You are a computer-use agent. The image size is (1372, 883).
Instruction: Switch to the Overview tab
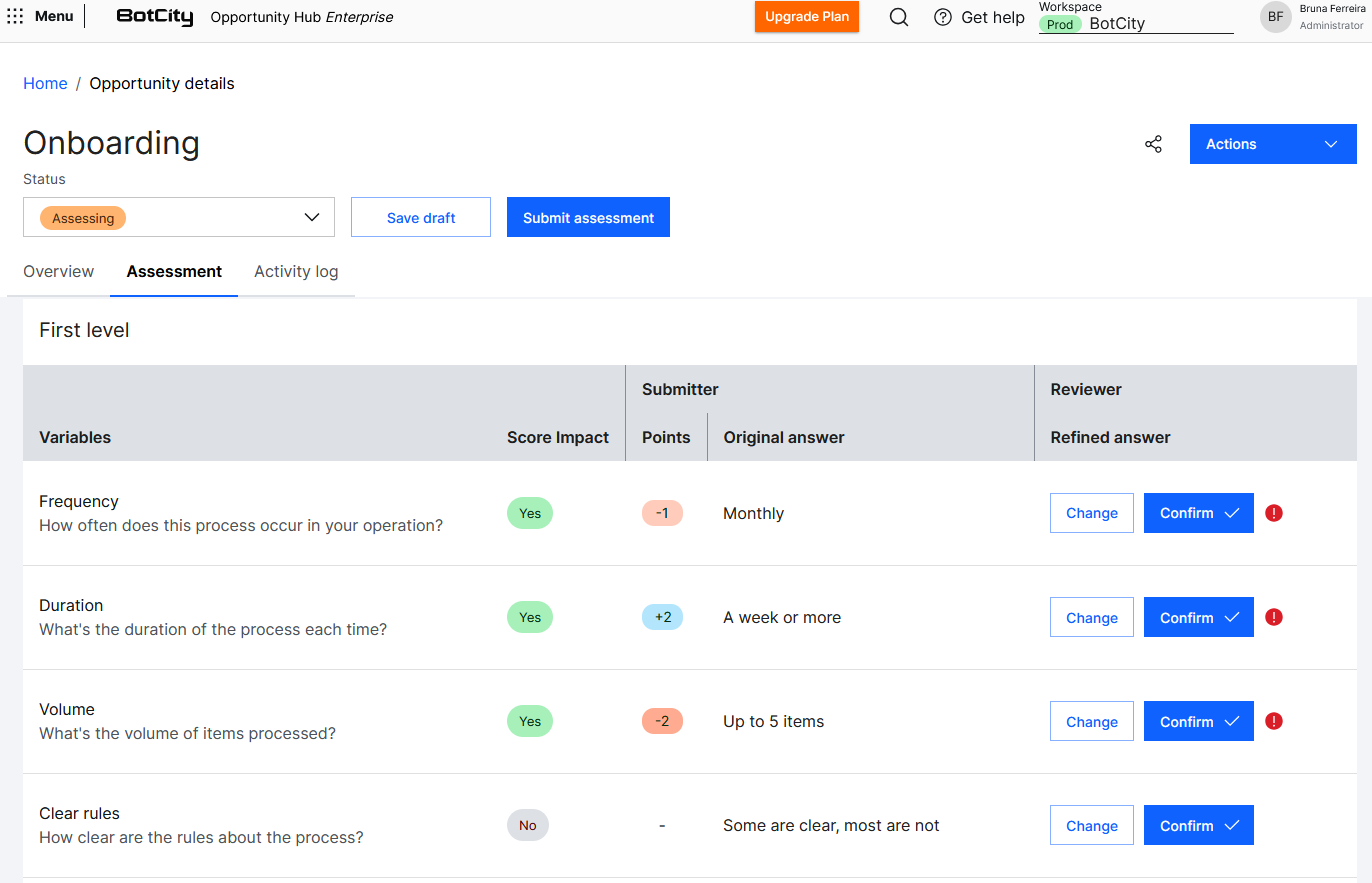point(59,271)
